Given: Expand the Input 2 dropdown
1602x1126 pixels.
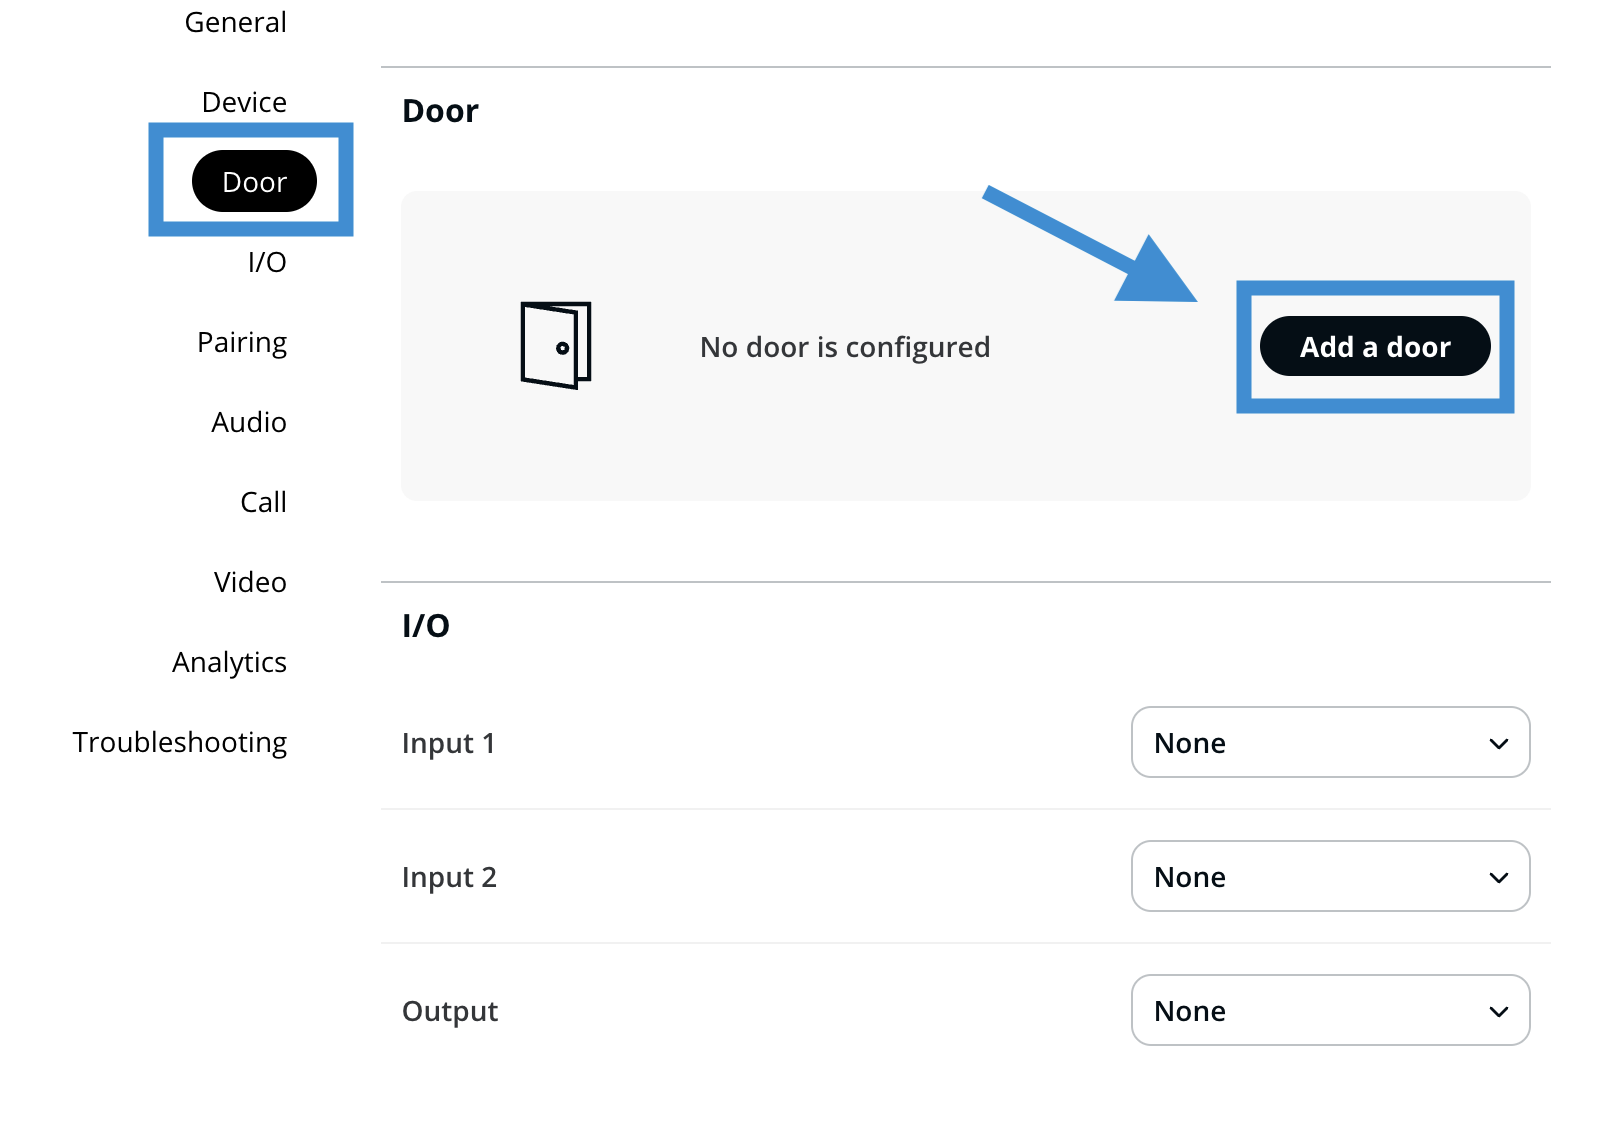Looking at the screenshot, I should [1329, 877].
